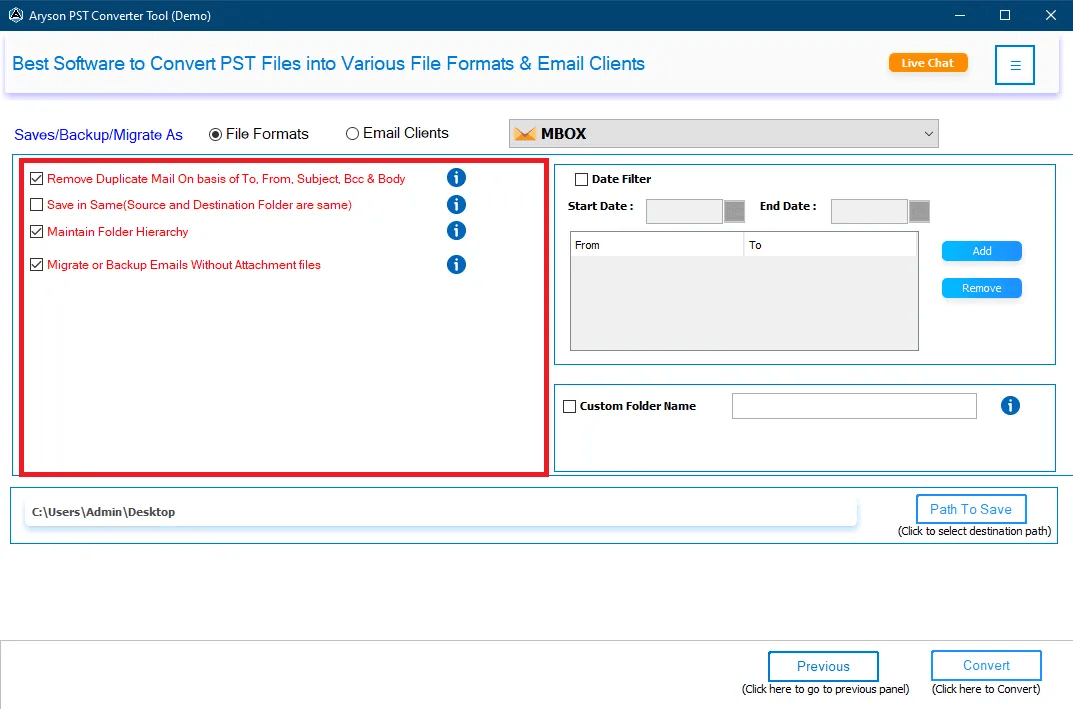1073x709 pixels.
Task: Click info icon beside Migrate Without Attachment
Action: point(456,265)
